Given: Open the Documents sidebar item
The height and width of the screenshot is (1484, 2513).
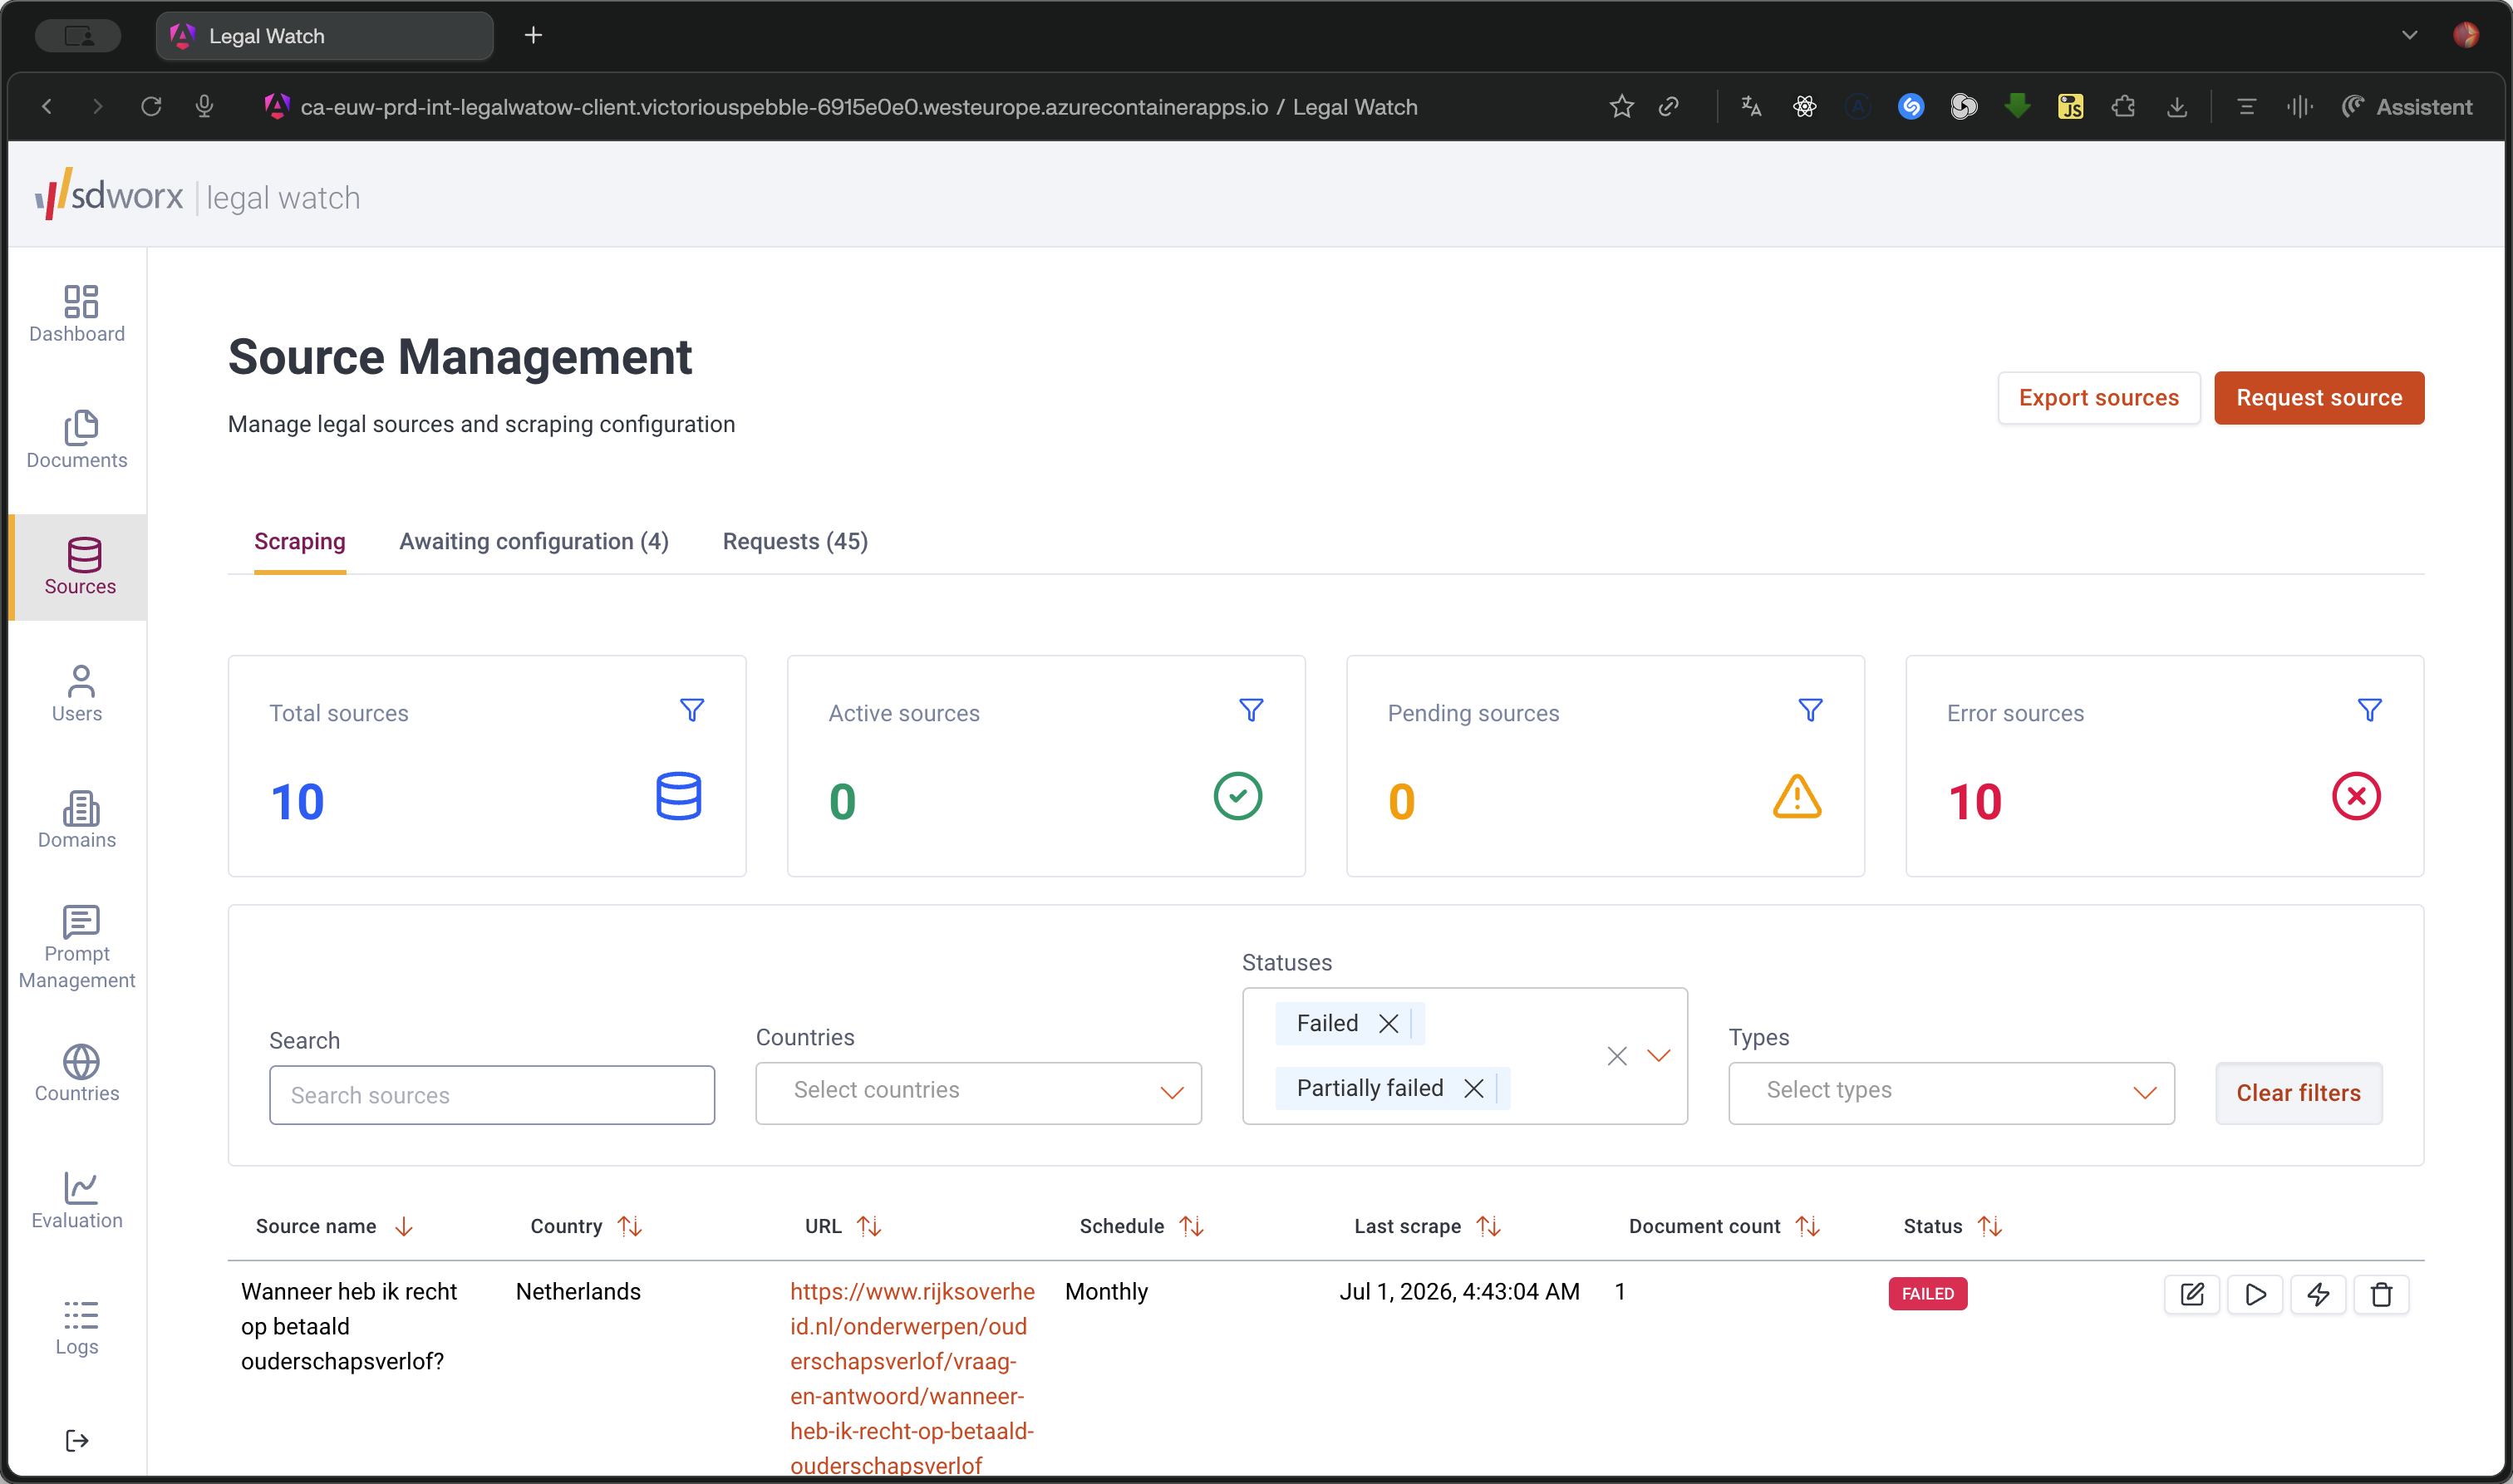Looking at the screenshot, I should pos(77,440).
